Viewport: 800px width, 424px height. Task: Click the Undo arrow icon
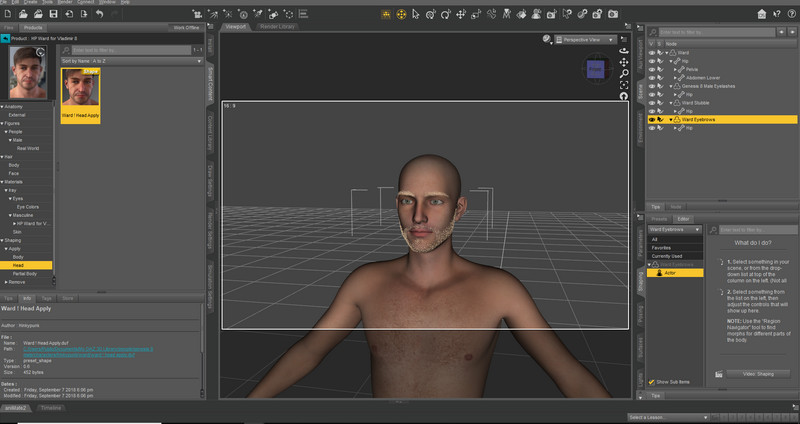99,14
